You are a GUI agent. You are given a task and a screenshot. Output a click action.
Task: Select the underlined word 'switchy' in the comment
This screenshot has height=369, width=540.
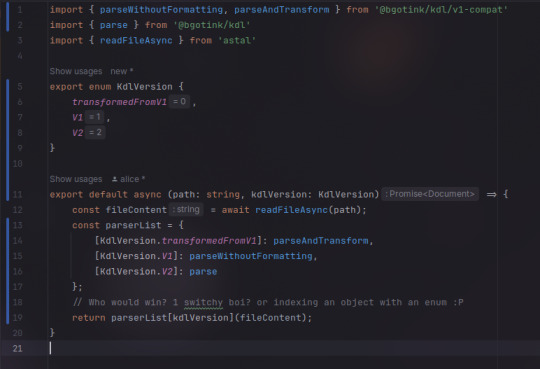pyautogui.click(x=203, y=303)
